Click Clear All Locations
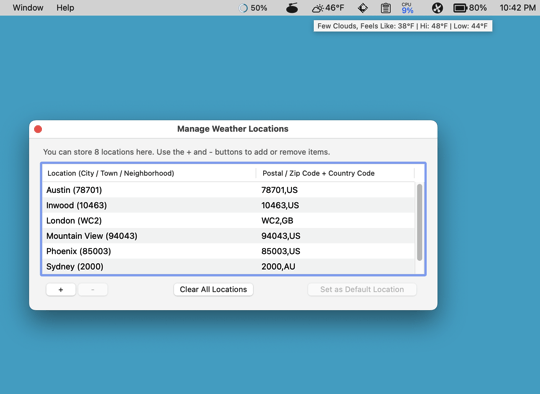 click(213, 289)
